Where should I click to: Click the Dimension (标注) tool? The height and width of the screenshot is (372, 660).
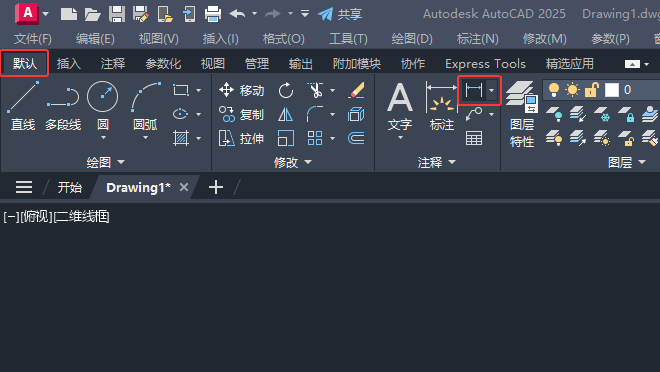(x=442, y=106)
